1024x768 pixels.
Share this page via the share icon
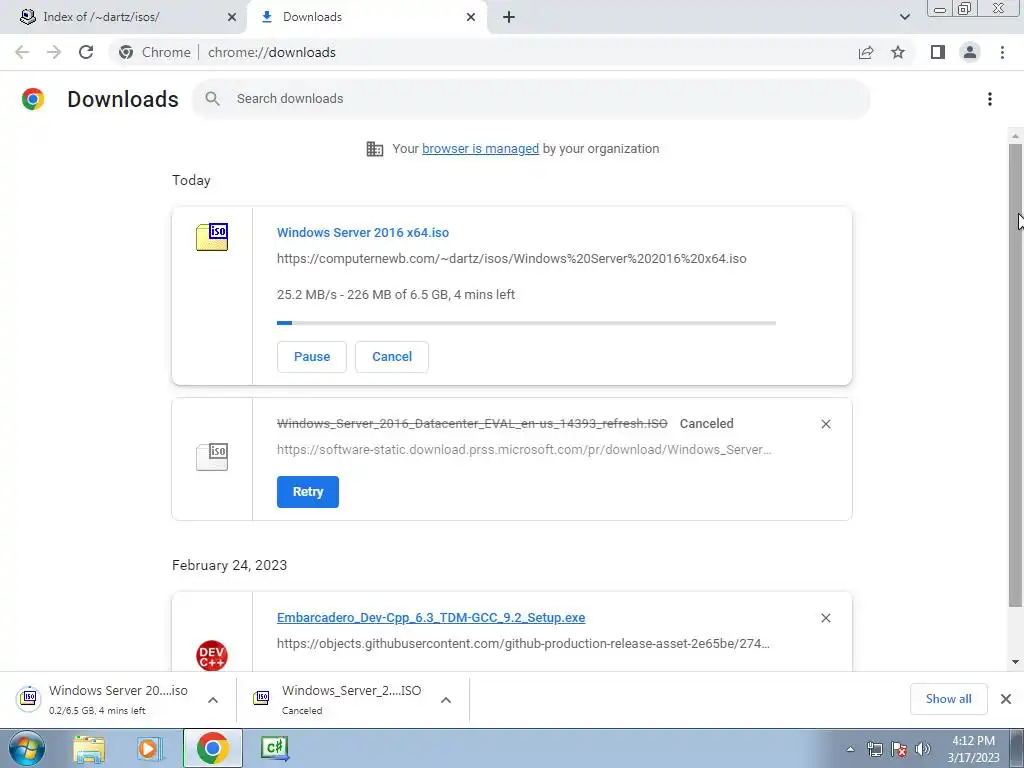click(x=866, y=52)
